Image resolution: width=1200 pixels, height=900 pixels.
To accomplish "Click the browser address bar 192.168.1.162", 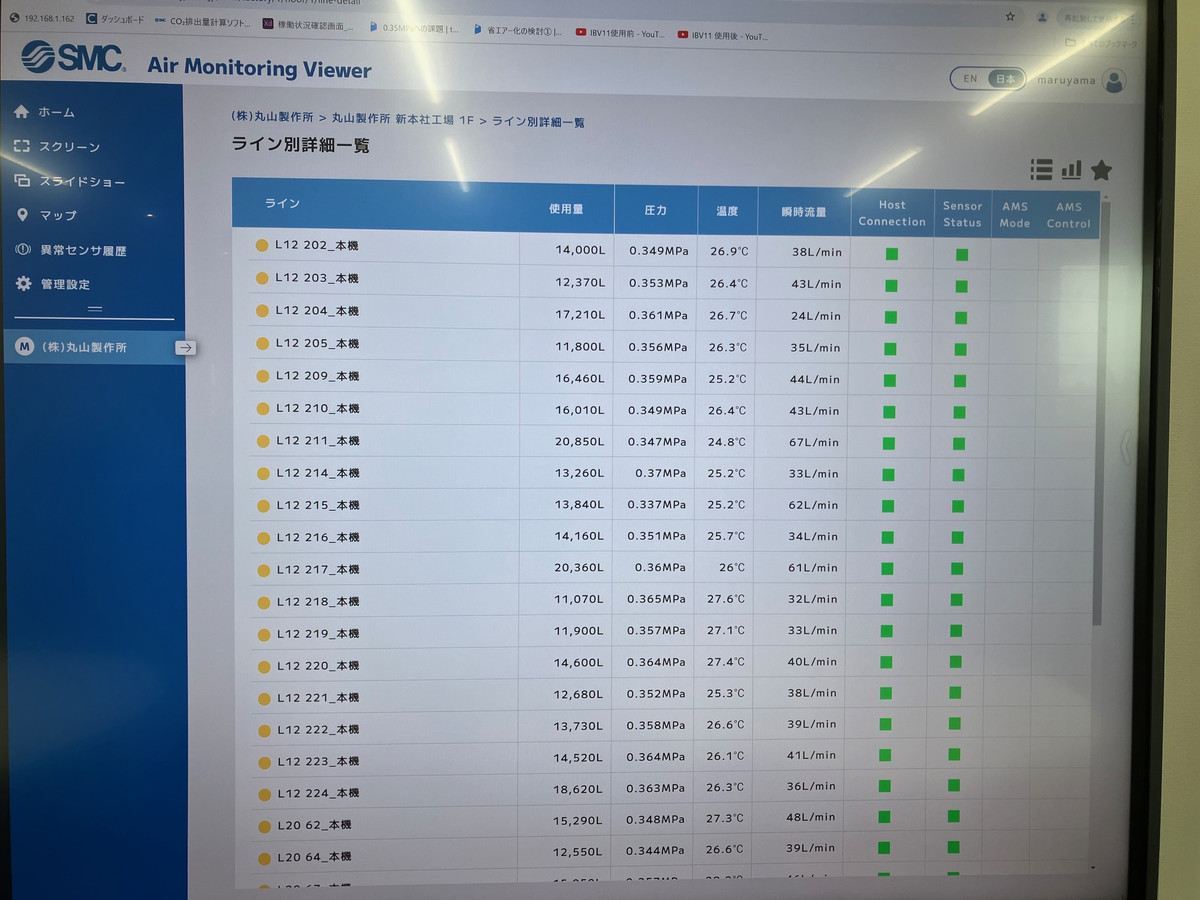I will [48, 18].
